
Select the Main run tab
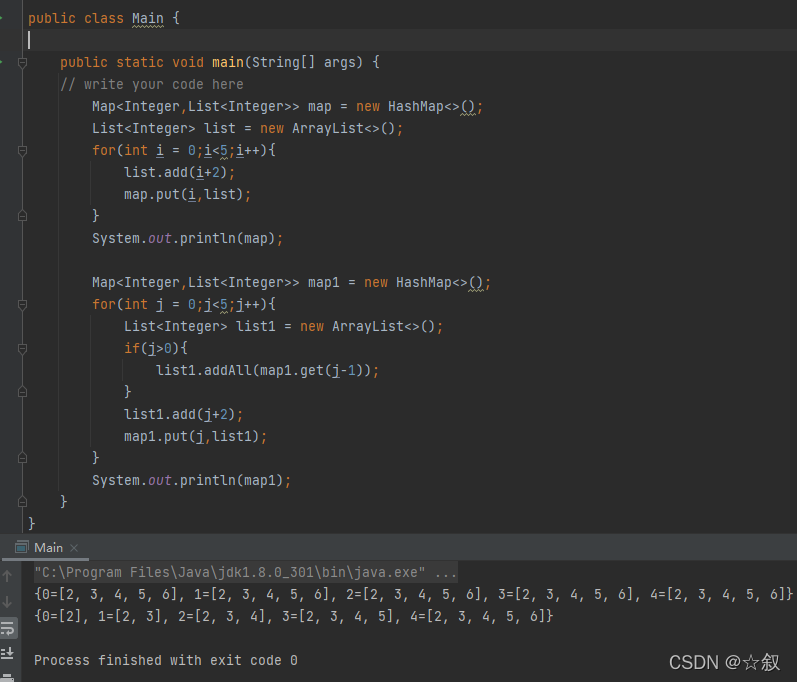[48, 547]
